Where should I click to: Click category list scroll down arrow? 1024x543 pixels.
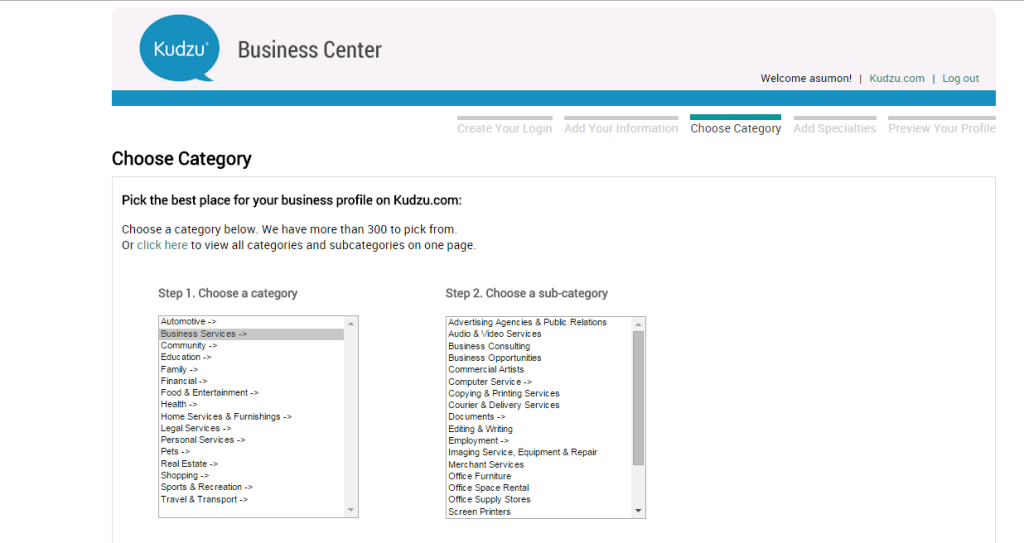351,510
